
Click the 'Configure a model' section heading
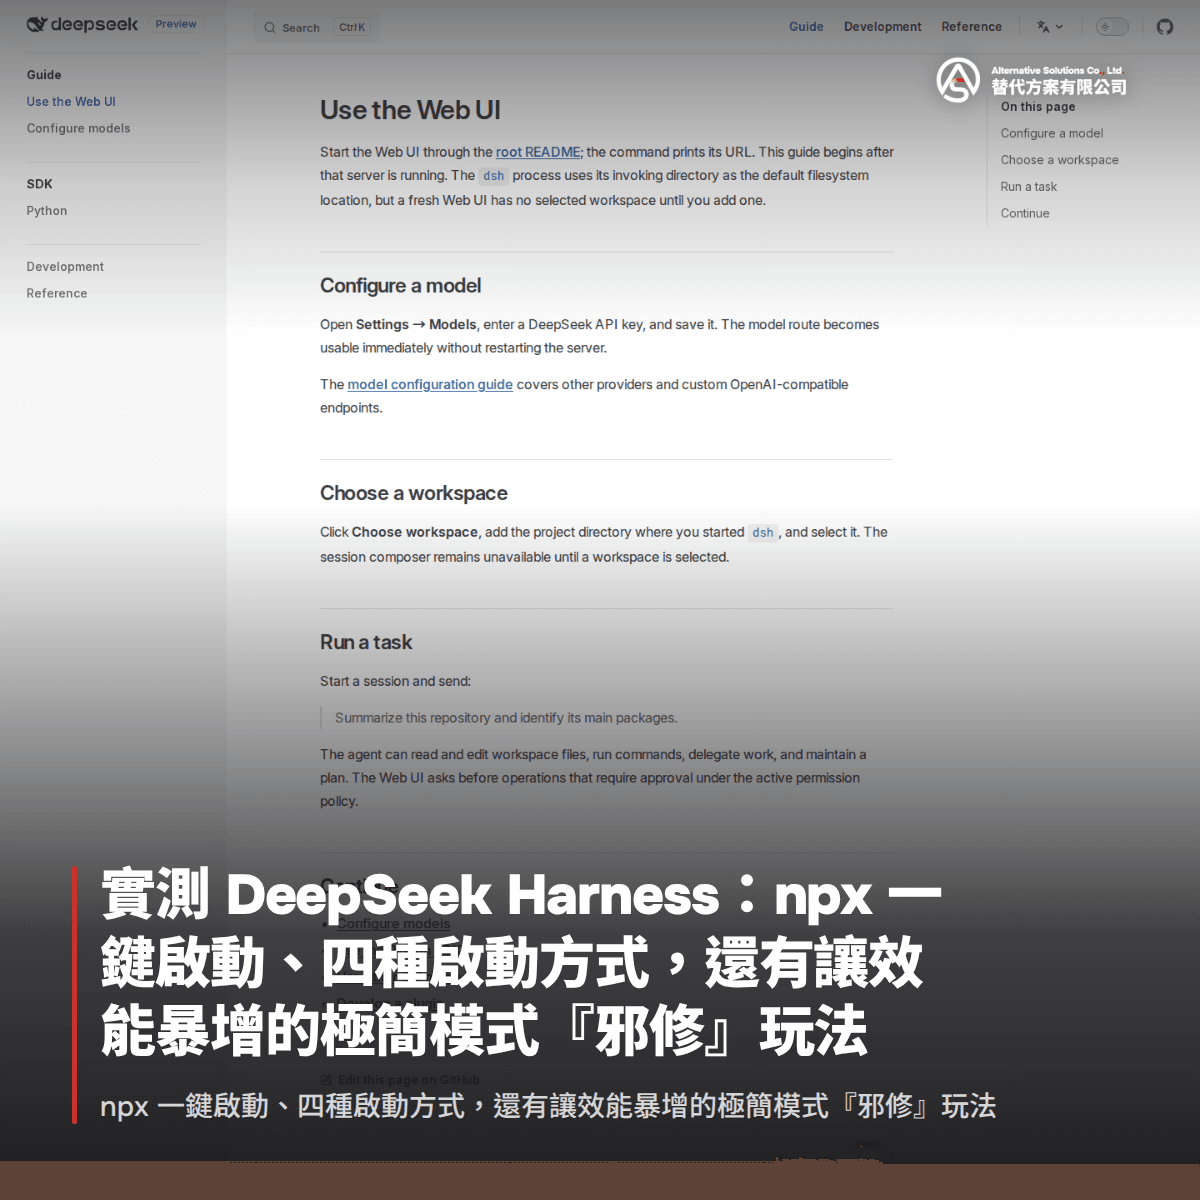pos(401,286)
